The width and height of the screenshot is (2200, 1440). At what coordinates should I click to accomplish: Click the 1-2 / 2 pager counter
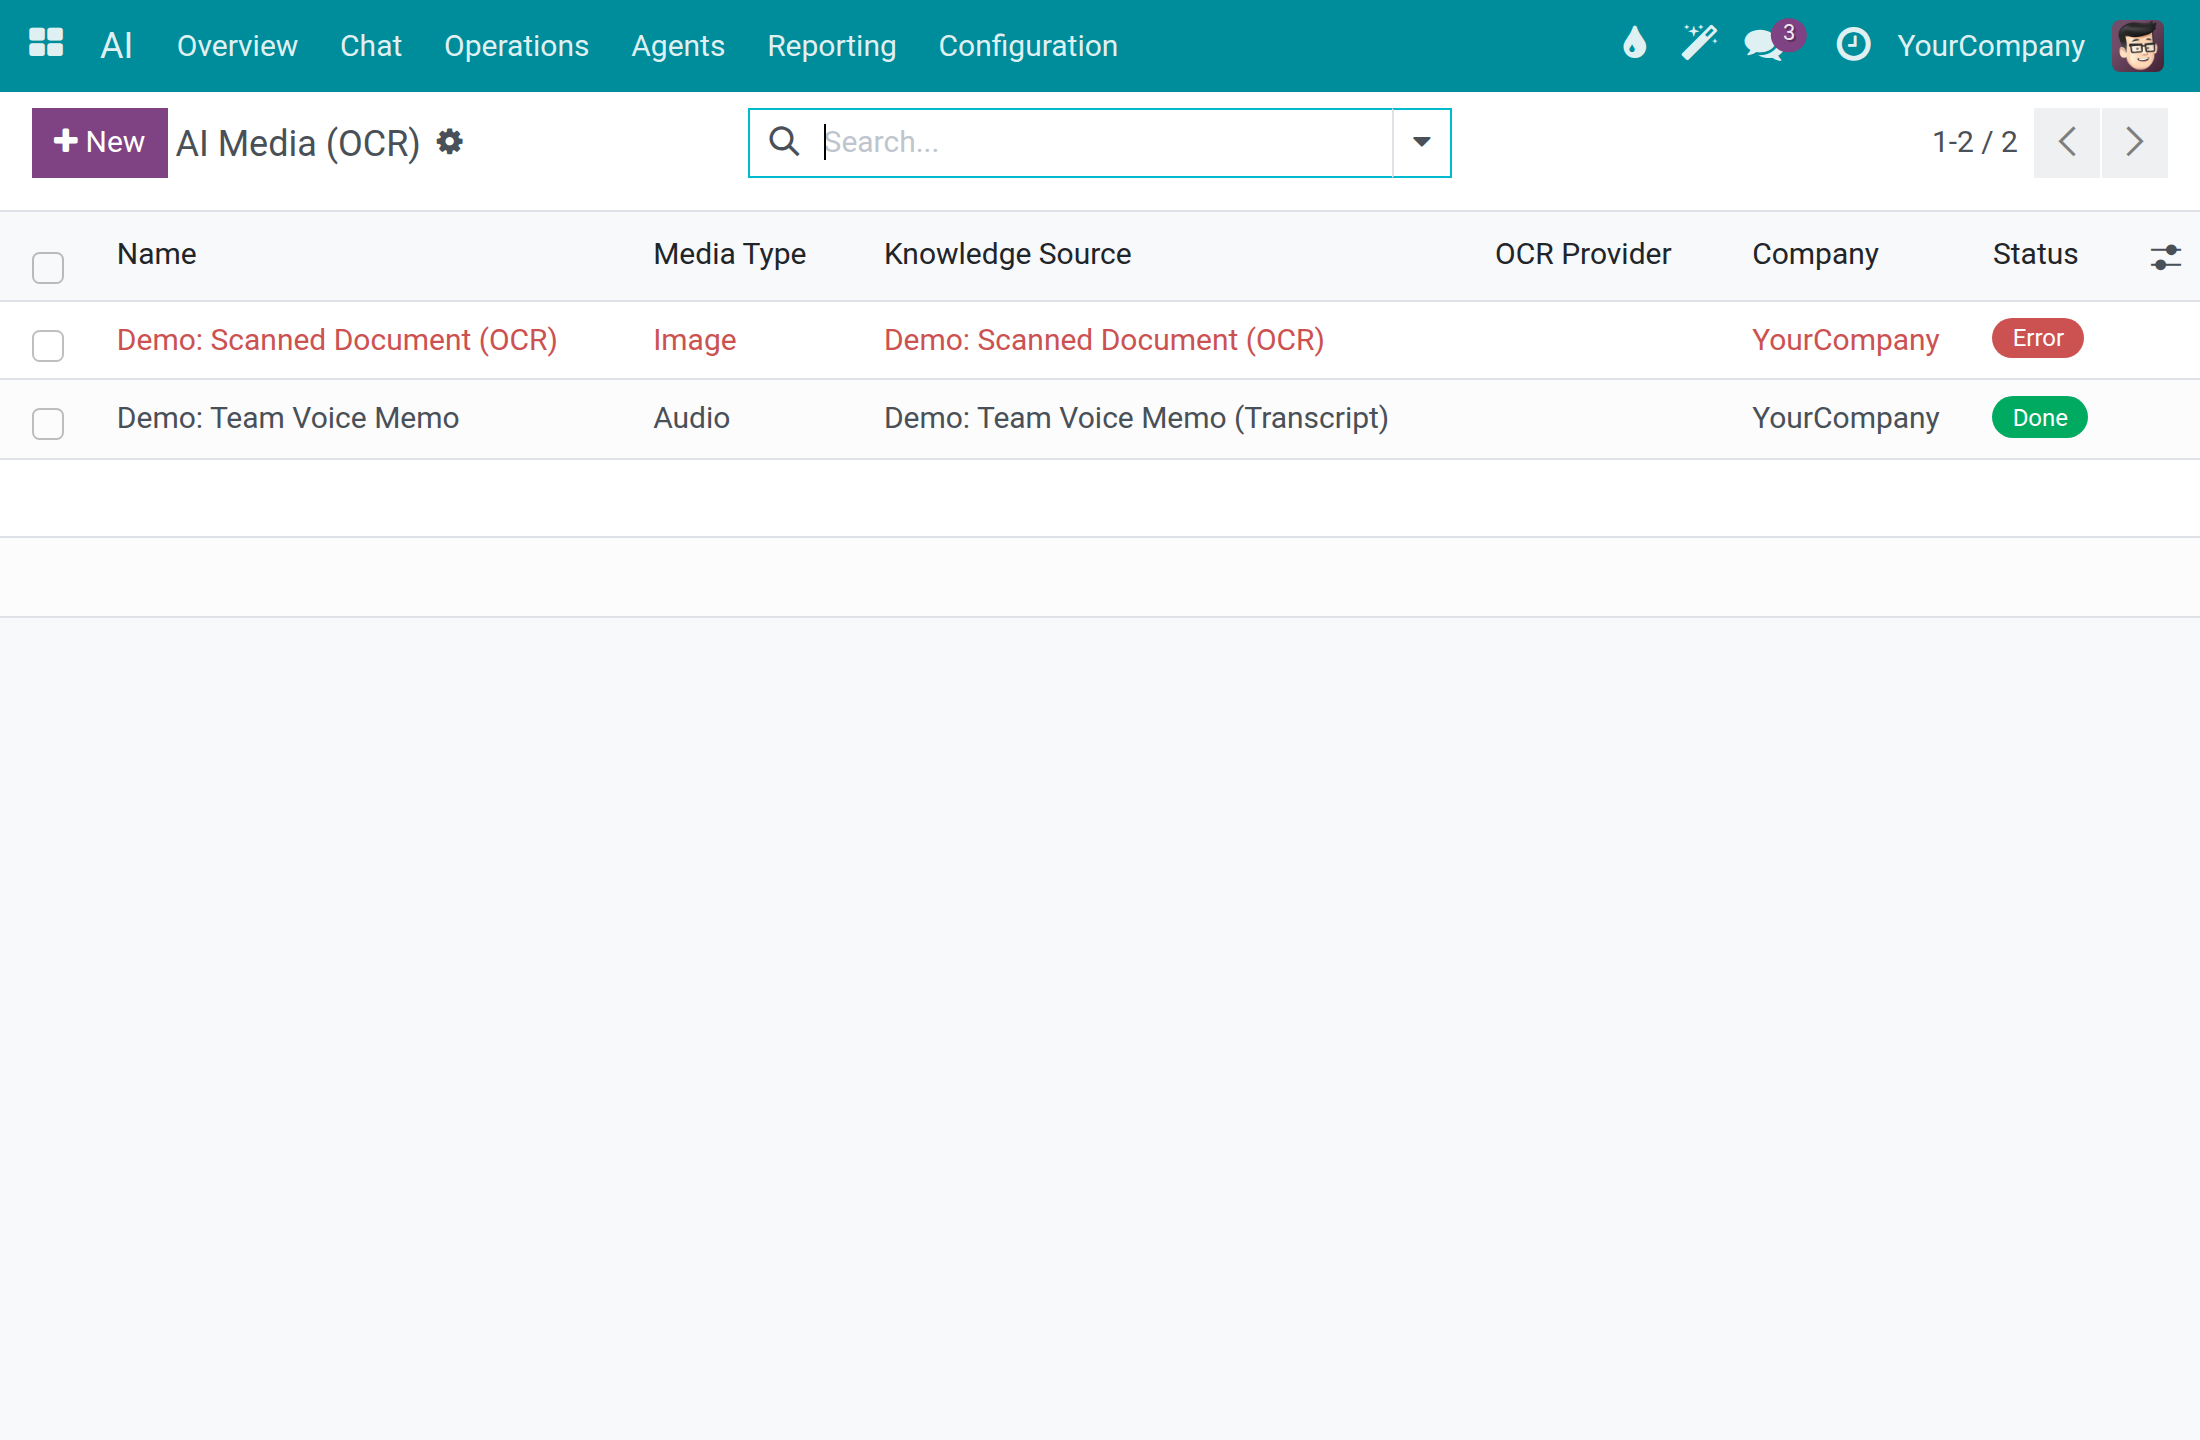click(x=1974, y=142)
